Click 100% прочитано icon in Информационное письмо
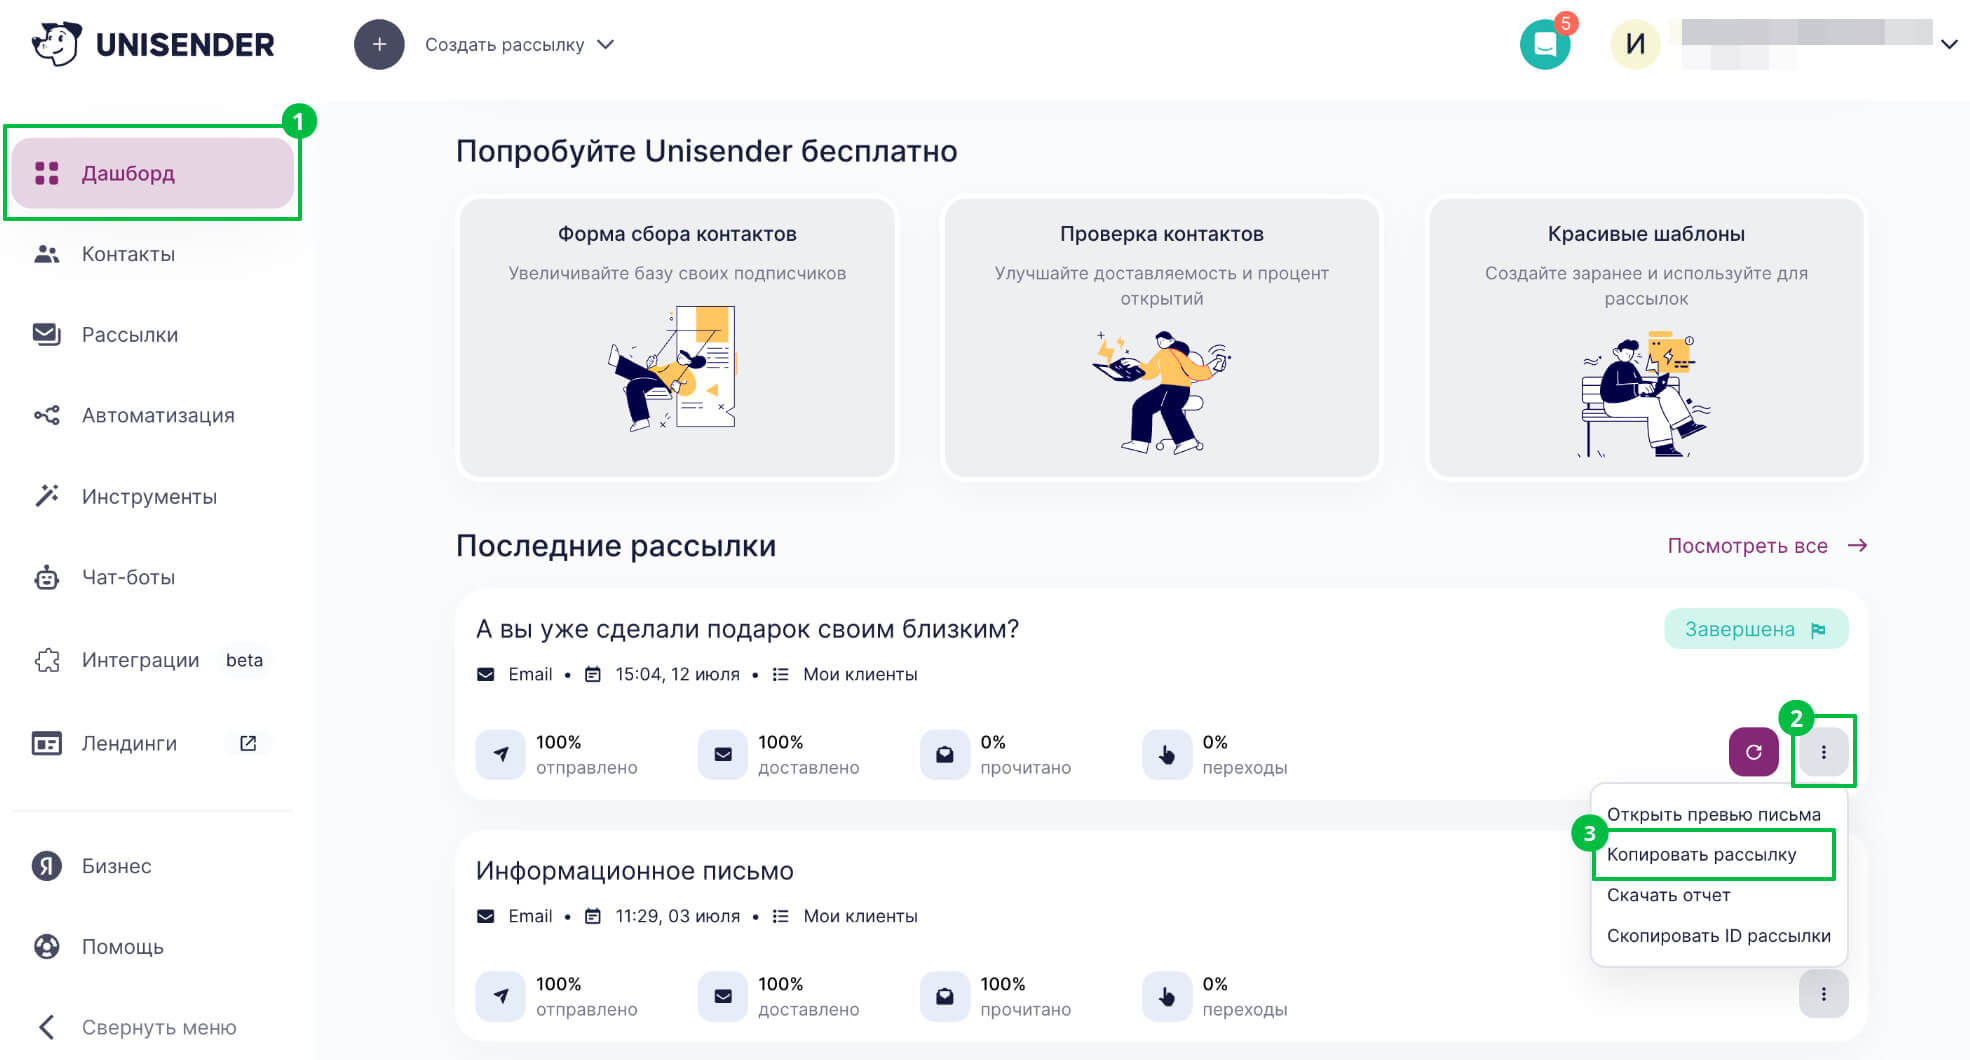 tap(945, 996)
